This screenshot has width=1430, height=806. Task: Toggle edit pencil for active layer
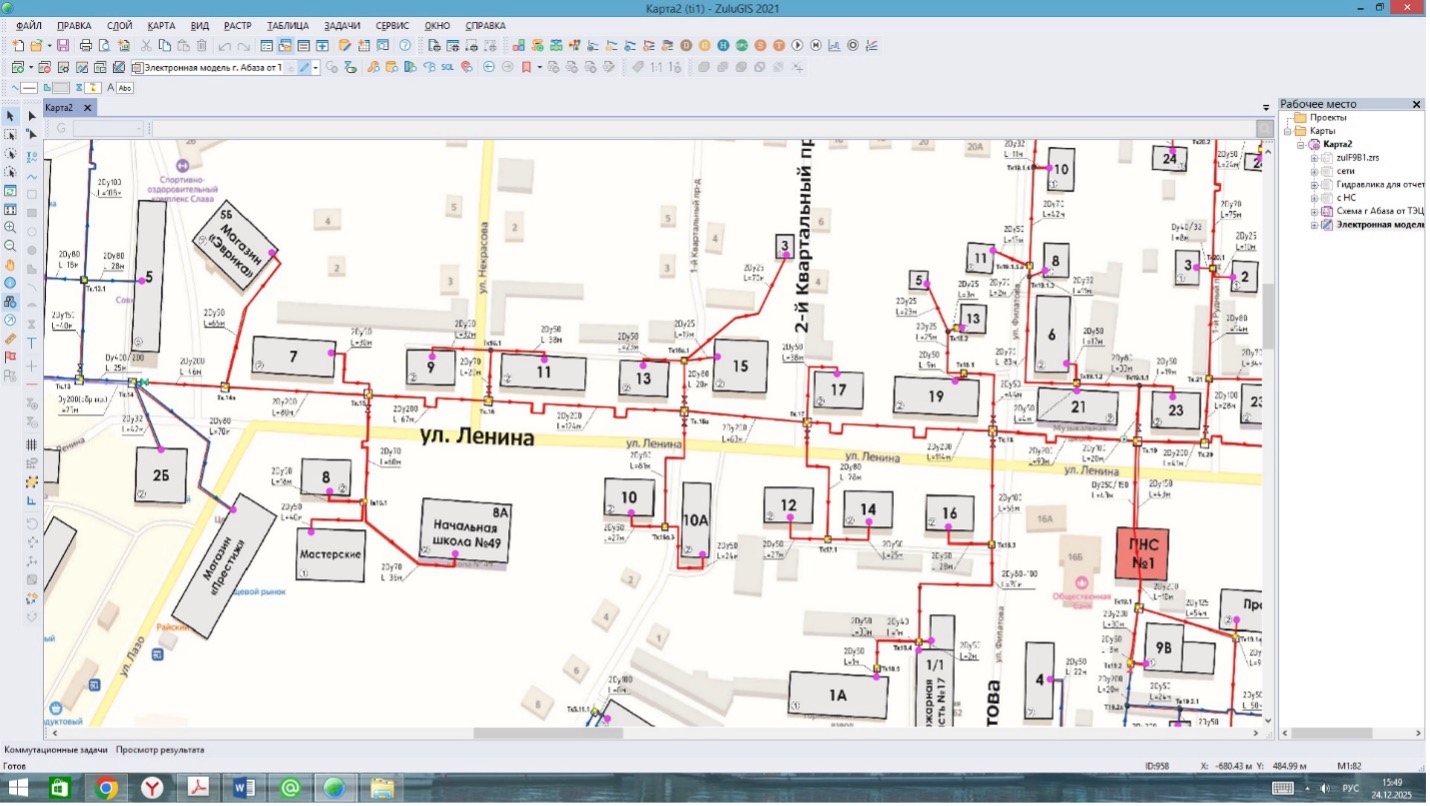pos(304,67)
